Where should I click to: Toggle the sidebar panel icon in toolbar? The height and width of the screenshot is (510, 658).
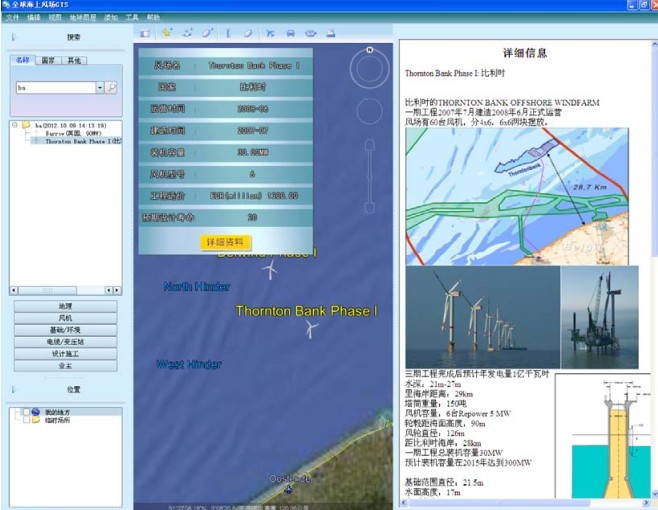(145, 33)
